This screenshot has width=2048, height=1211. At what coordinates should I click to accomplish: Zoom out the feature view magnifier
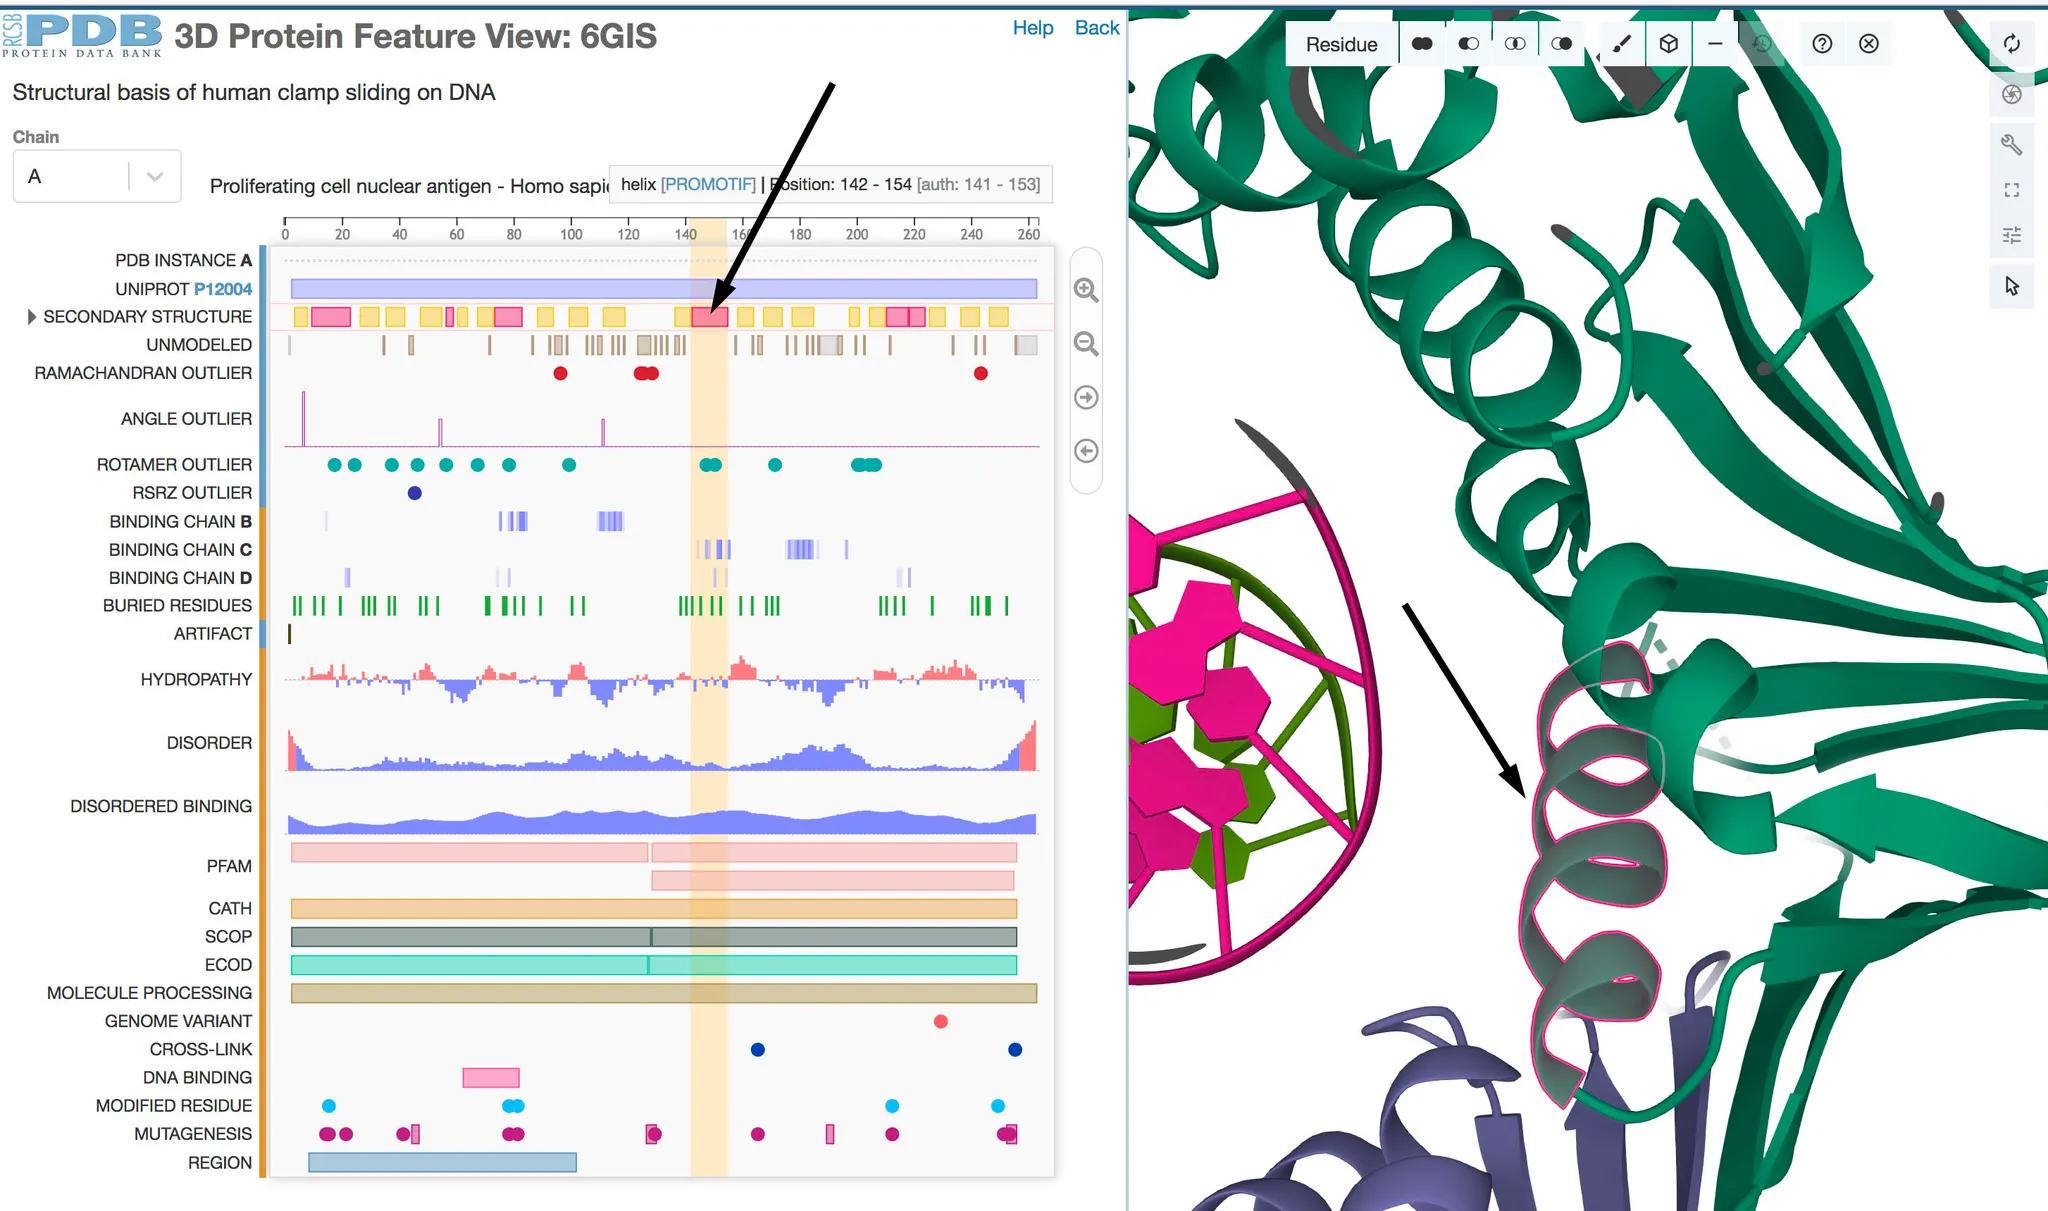click(1086, 344)
